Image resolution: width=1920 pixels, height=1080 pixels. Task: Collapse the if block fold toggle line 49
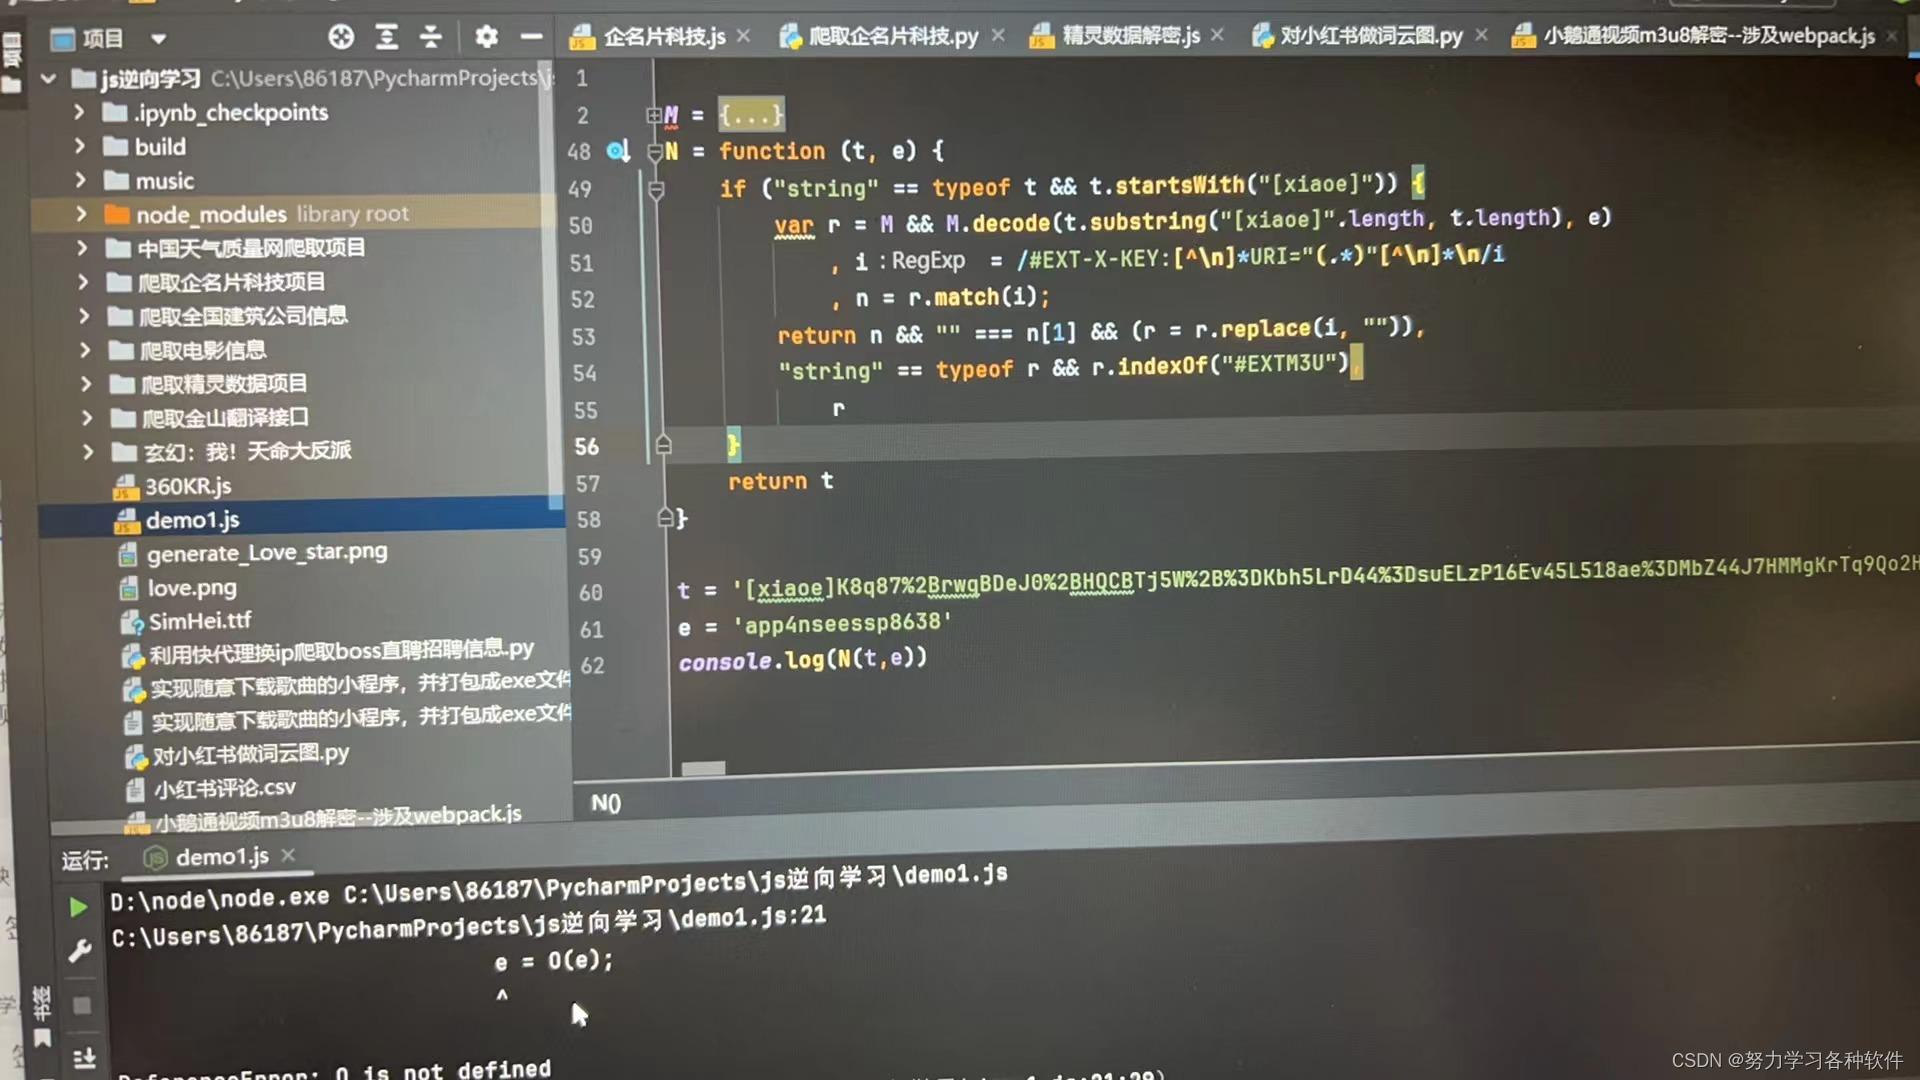[656, 189]
